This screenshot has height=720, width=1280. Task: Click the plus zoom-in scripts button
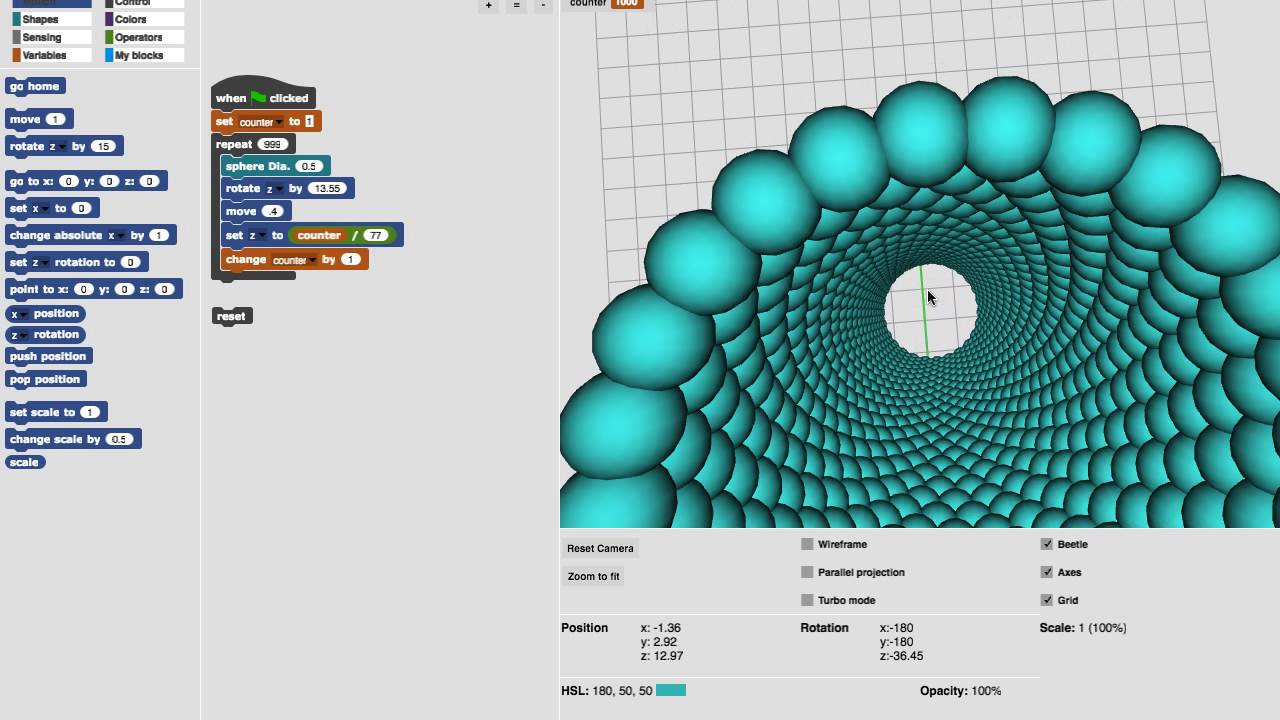point(488,6)
